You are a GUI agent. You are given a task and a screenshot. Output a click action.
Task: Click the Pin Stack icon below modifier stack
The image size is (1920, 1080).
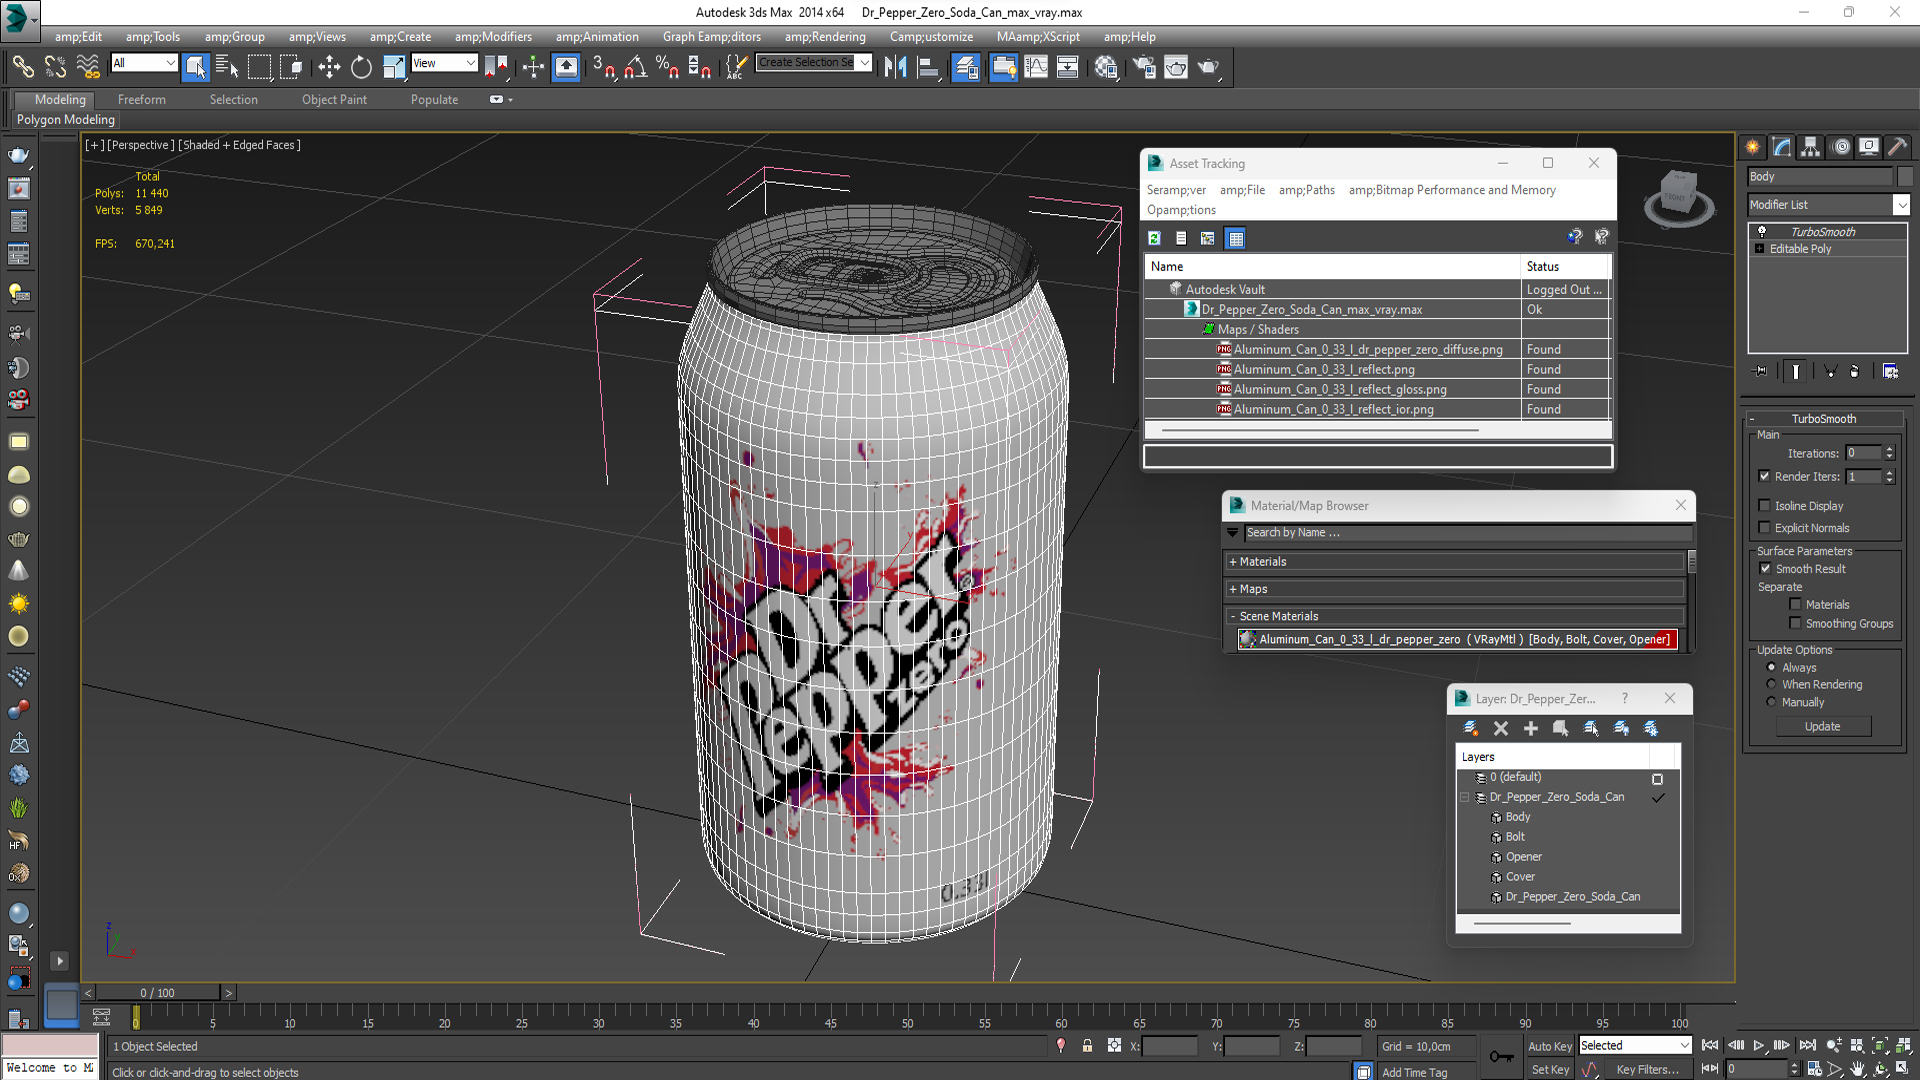tap(1761, 371)
